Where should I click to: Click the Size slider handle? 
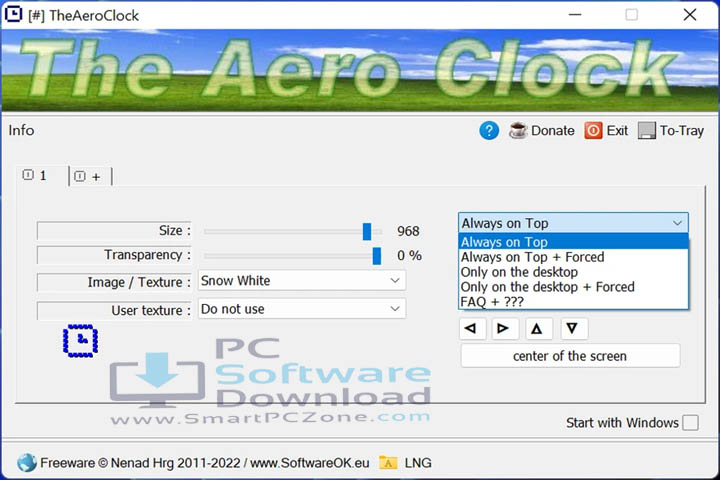tap(367, 232)
